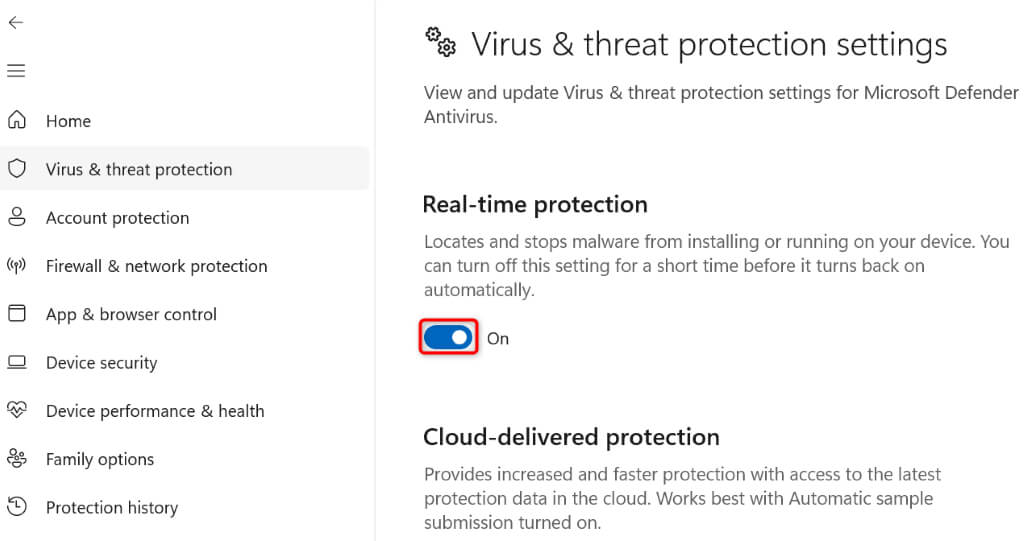Screen dimensions: 1024x541
Task: Select Family options in the sidebar
Action: click(100, 460)
